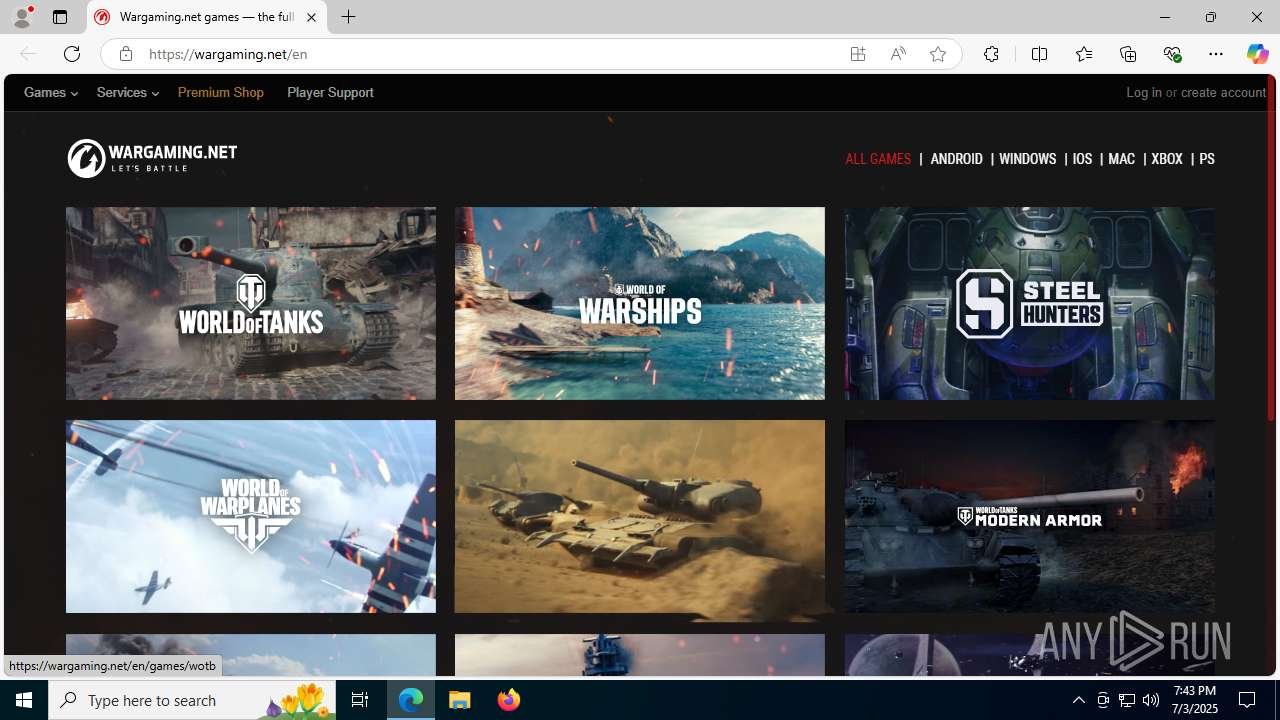
Task: Filter games by XBOX
Action: coord(1166,159)
